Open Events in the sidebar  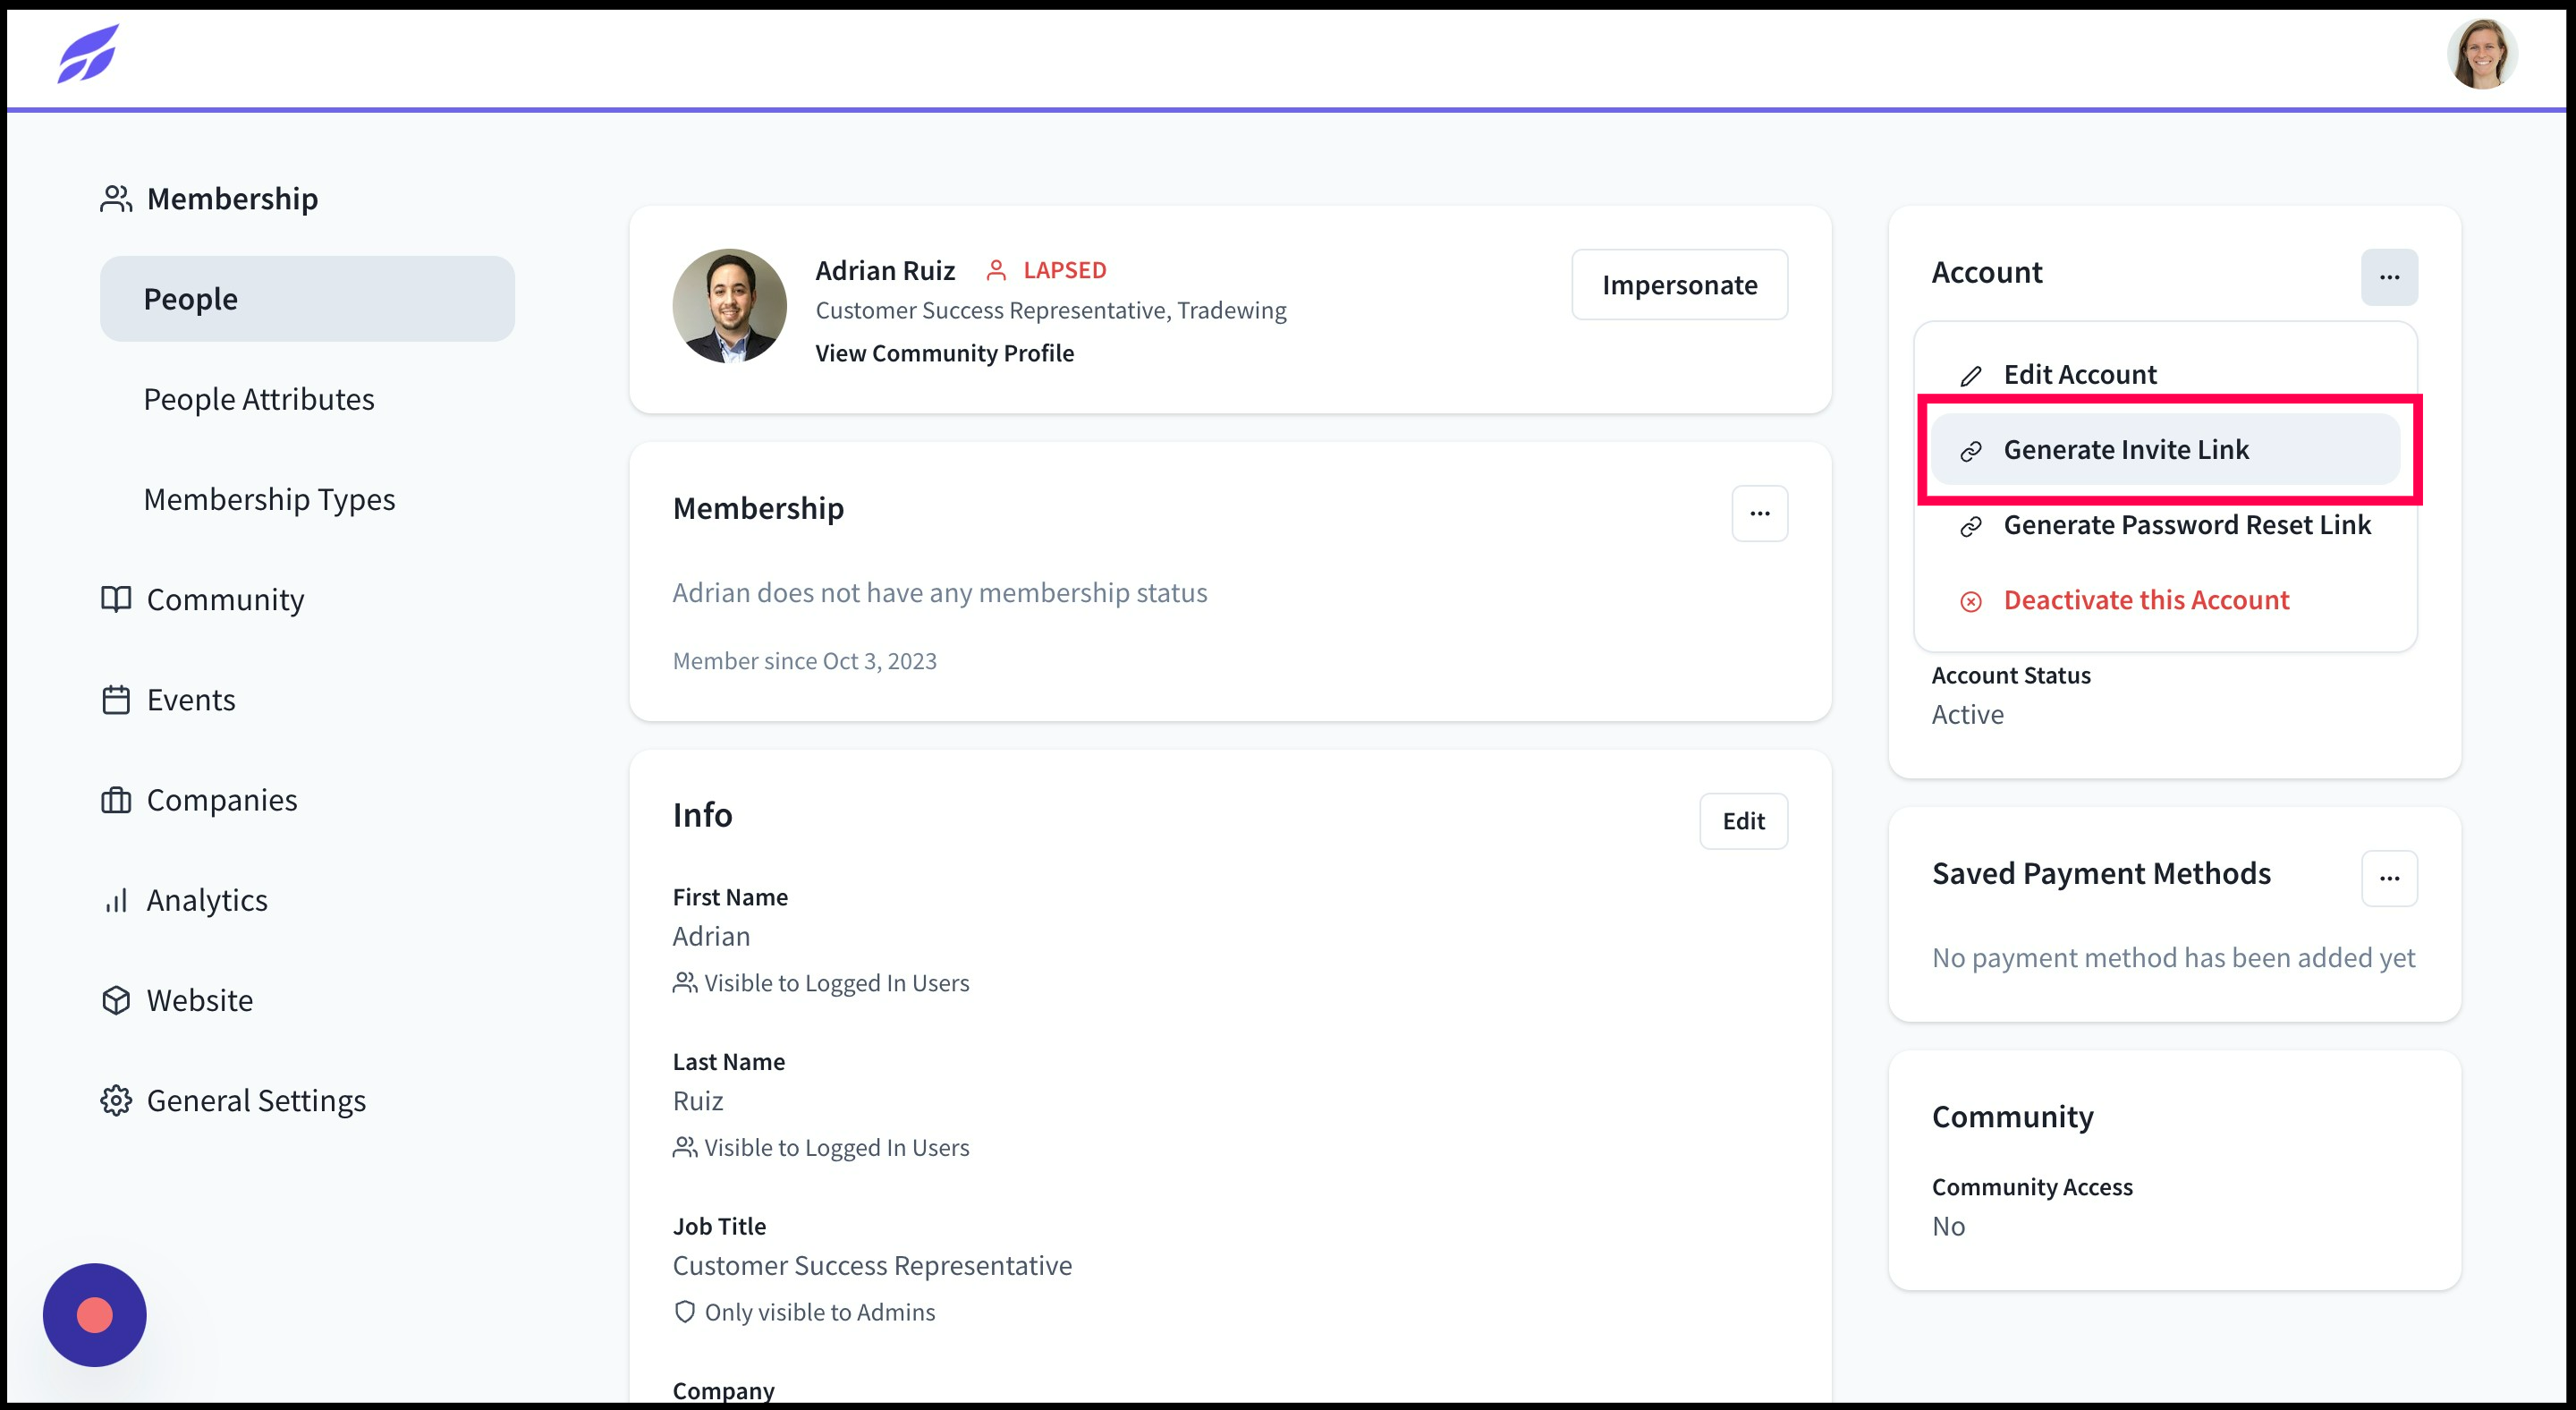[191, 699]
